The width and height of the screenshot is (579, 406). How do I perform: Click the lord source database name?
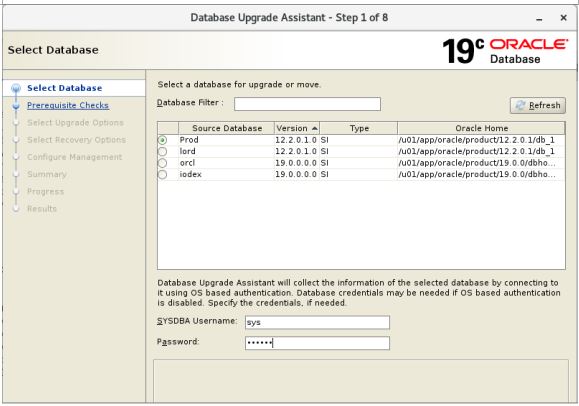(x=188, y=151)
